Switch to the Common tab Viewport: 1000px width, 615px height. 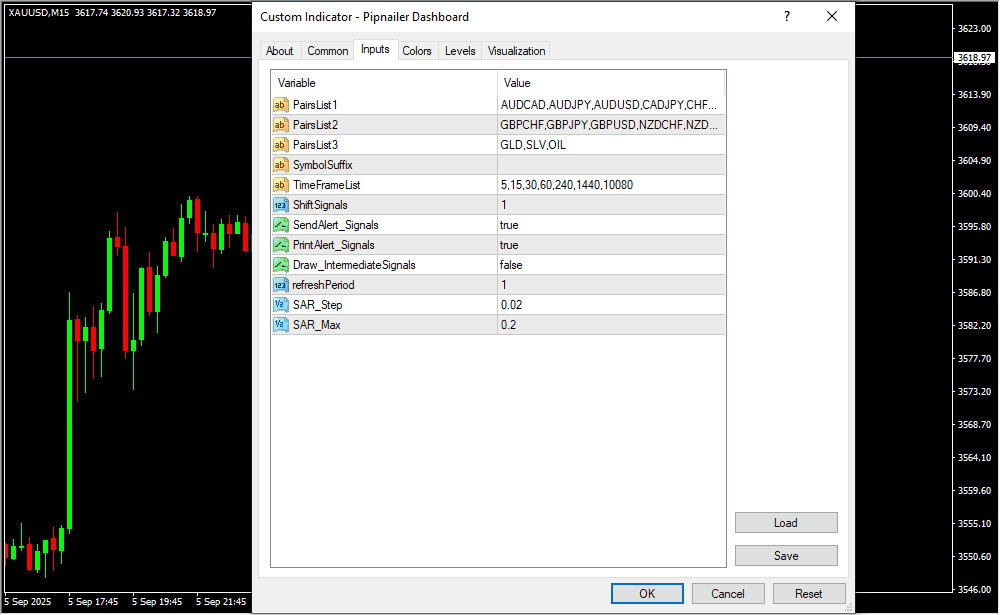click(328, 51)
